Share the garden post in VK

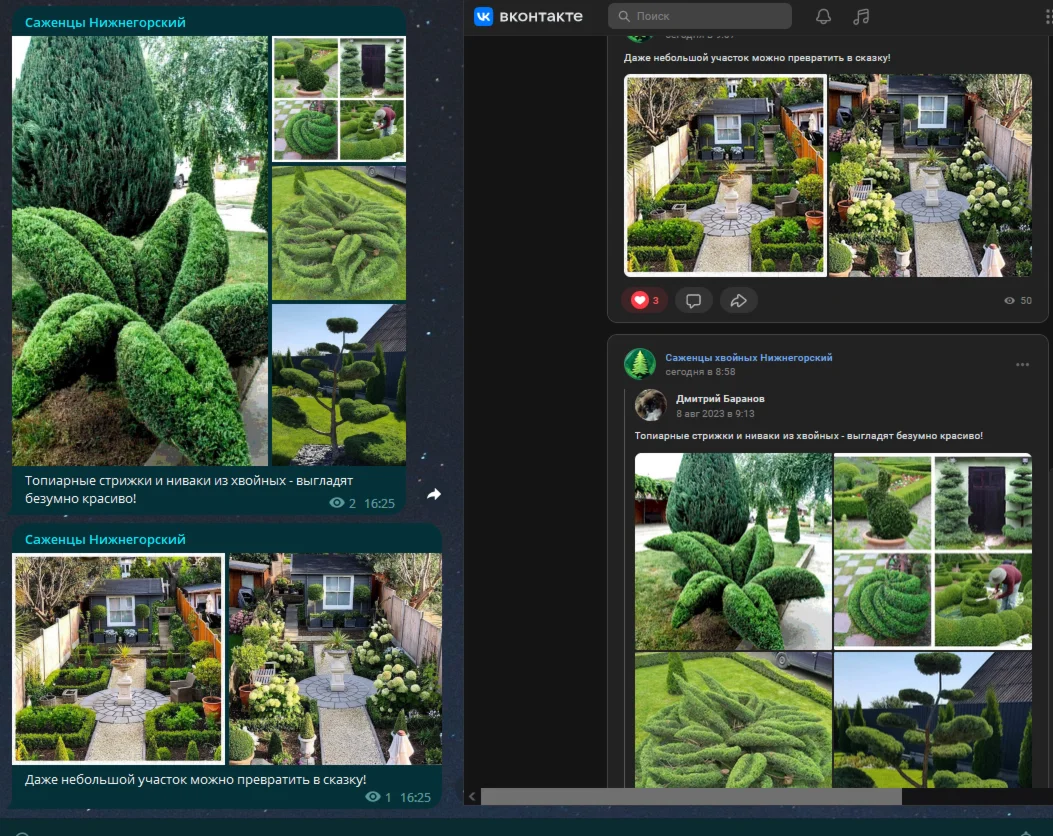pos(739,300)
